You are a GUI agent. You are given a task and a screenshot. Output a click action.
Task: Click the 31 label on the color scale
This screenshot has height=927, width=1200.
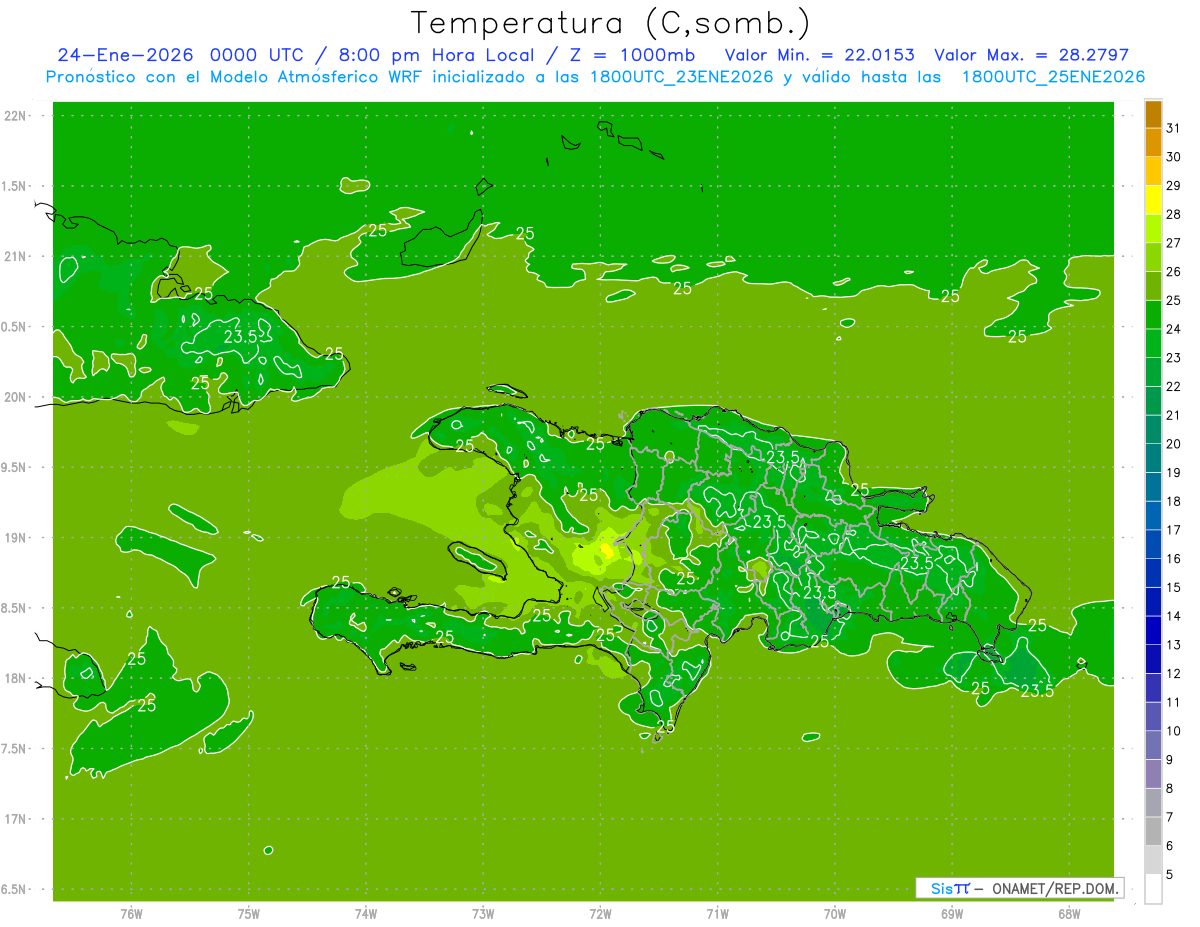pyautogui.click(x=1173, y=128)
